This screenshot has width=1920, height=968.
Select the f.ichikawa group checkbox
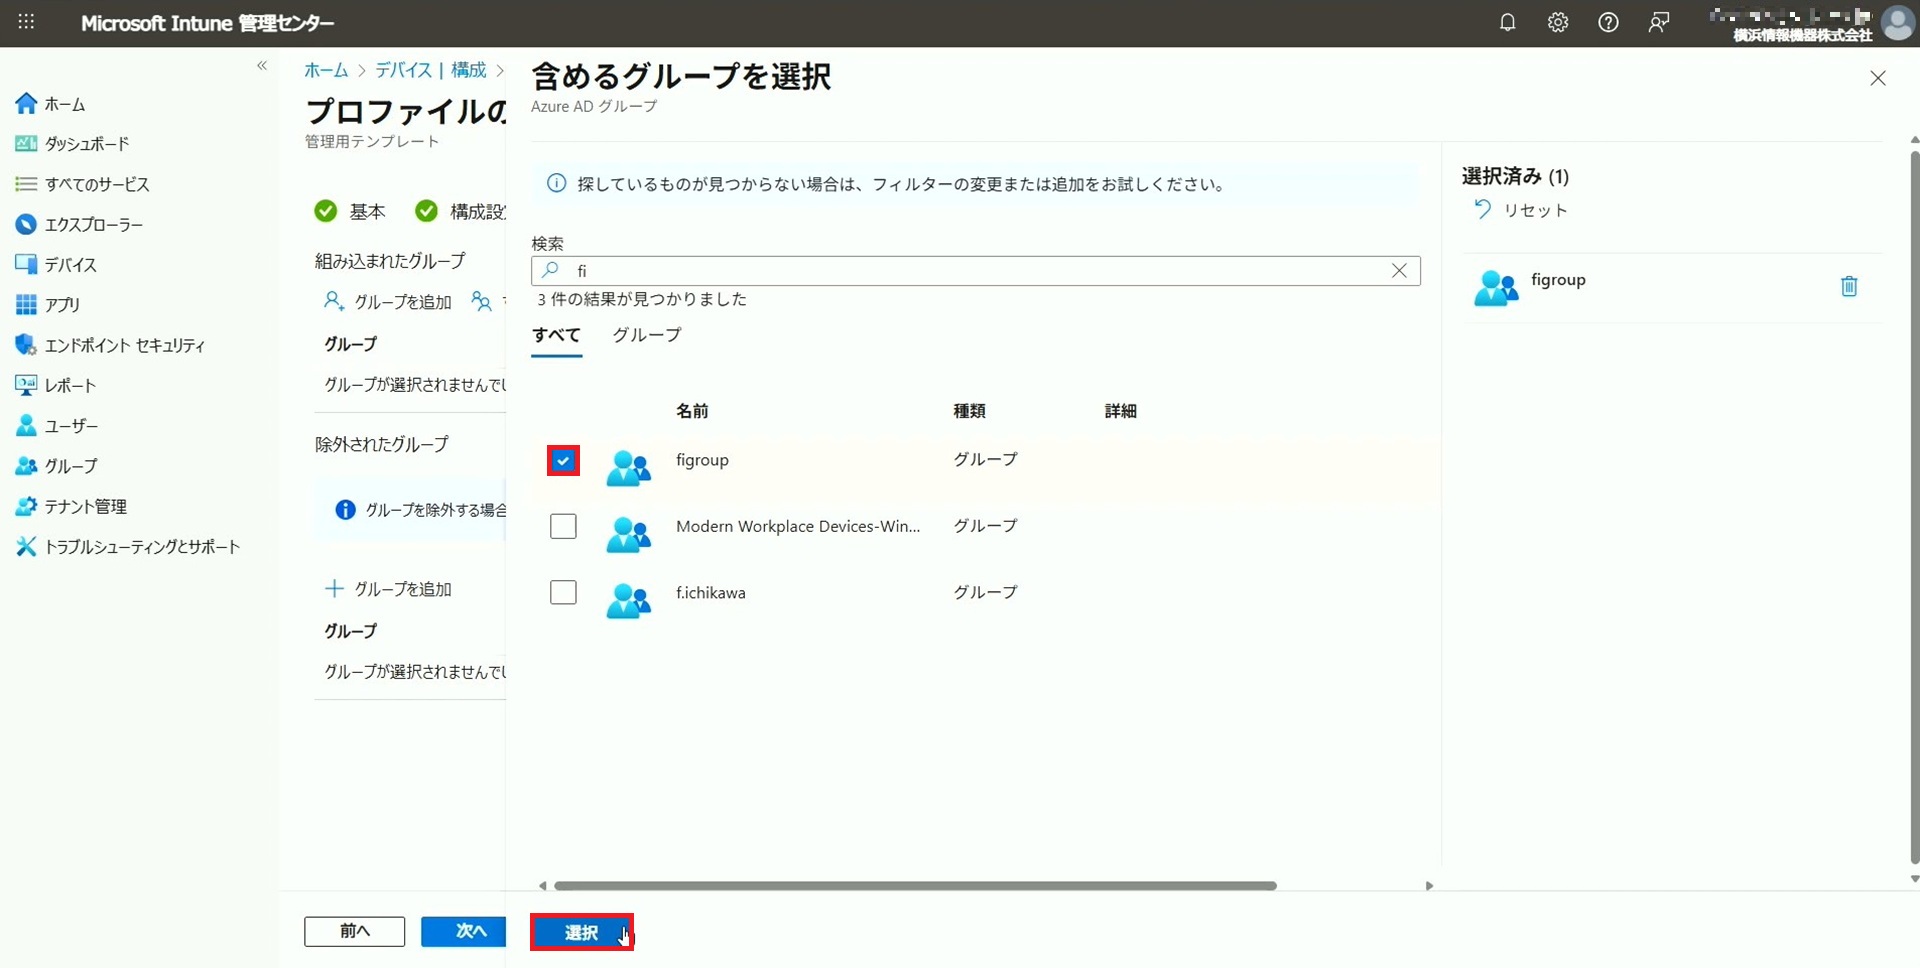563,593
